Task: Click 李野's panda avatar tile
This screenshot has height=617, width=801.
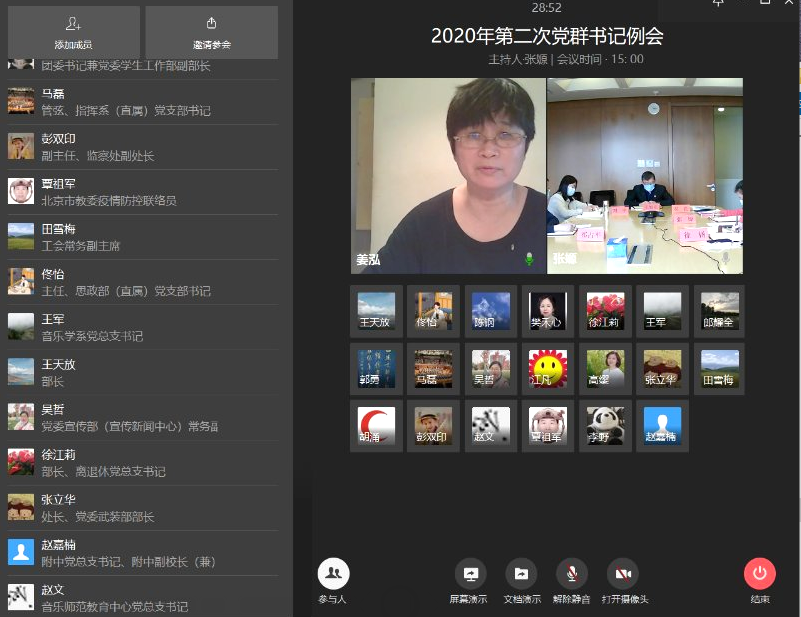Action: tap(605, 426)
